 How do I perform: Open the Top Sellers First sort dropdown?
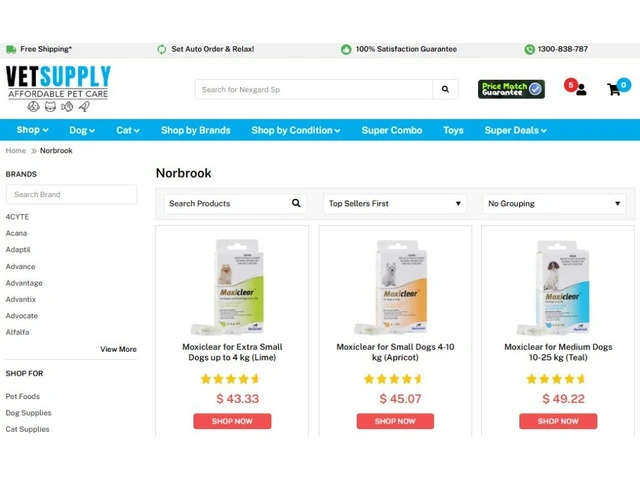[395, 203]
